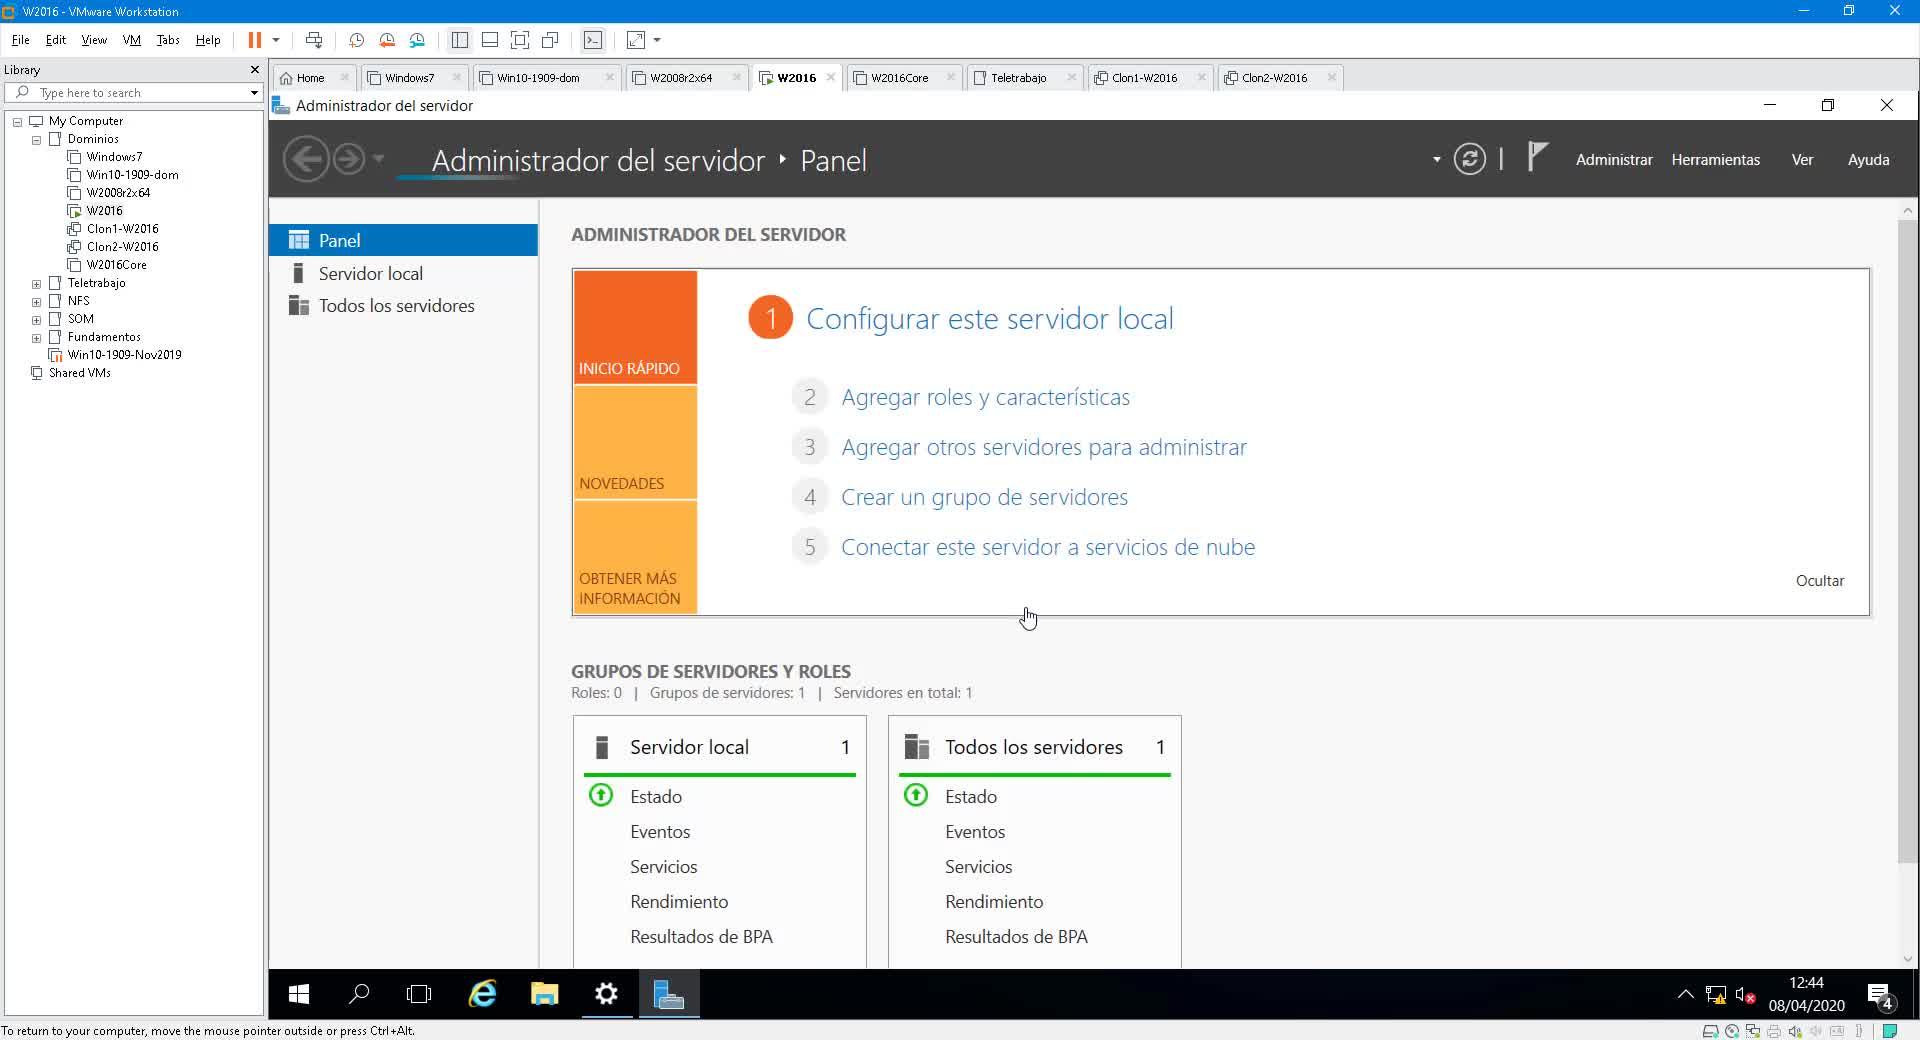Click Agregar roles y características link

pyautogui.click(x=985, y=397)
